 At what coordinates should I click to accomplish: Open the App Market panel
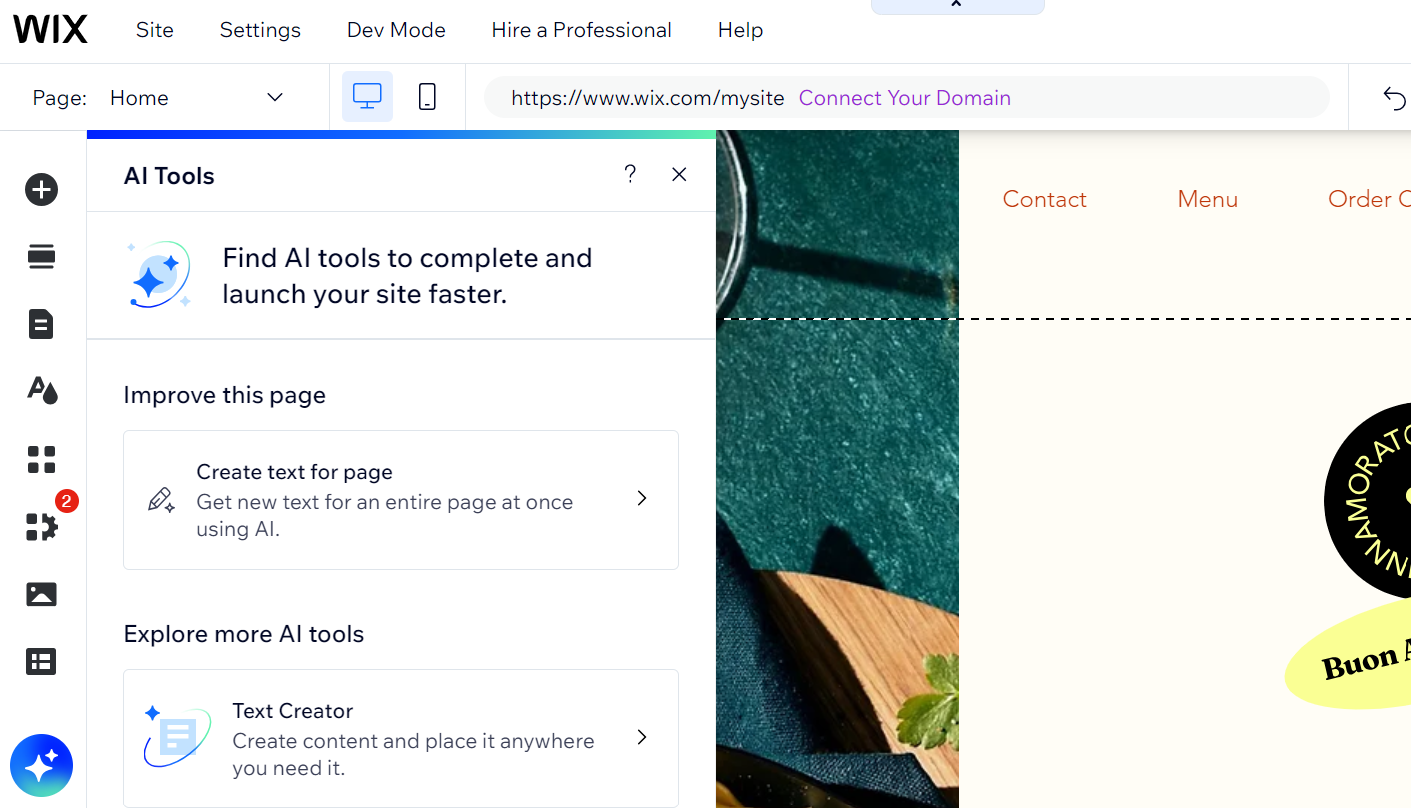[x=41, y=459]
